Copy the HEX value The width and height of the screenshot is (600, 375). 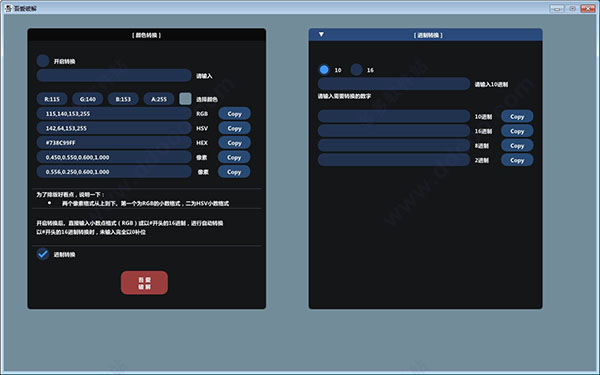235,143
